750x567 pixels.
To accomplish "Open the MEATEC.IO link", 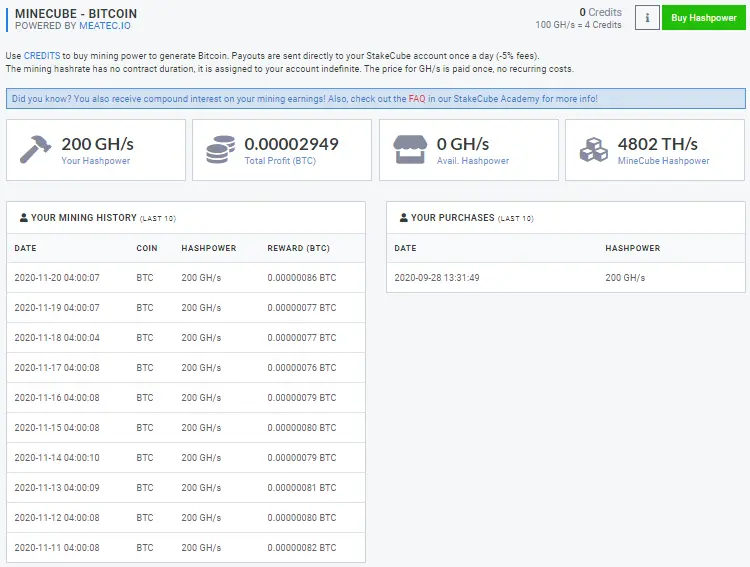I will pos(105,26).
